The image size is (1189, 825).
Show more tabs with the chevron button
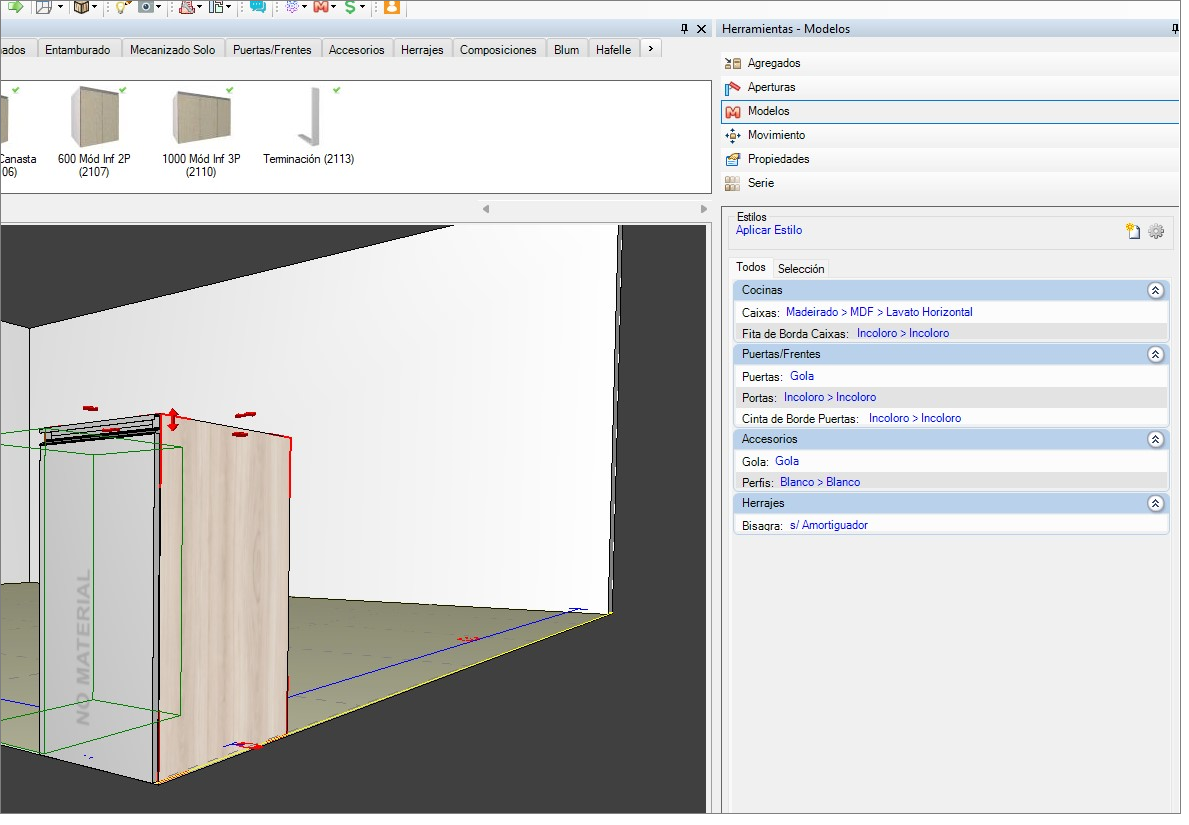[x=651, y=49]
